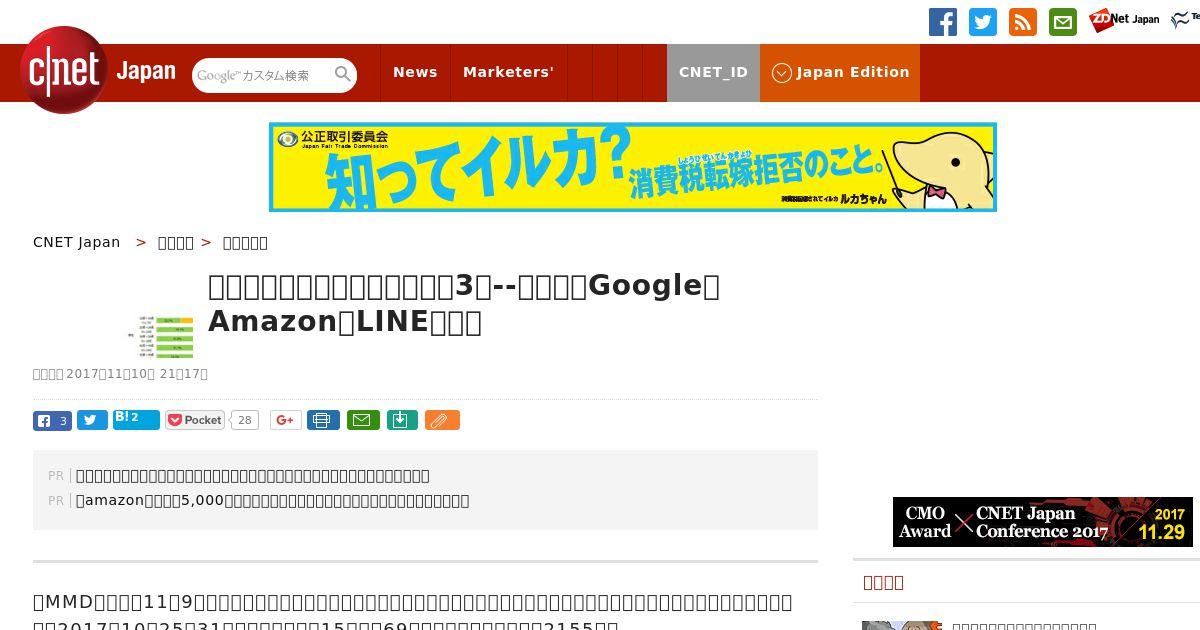The width and height of the screenshot is (1200, 630).
Task: Email this article via green envelope
Action: 363,420
